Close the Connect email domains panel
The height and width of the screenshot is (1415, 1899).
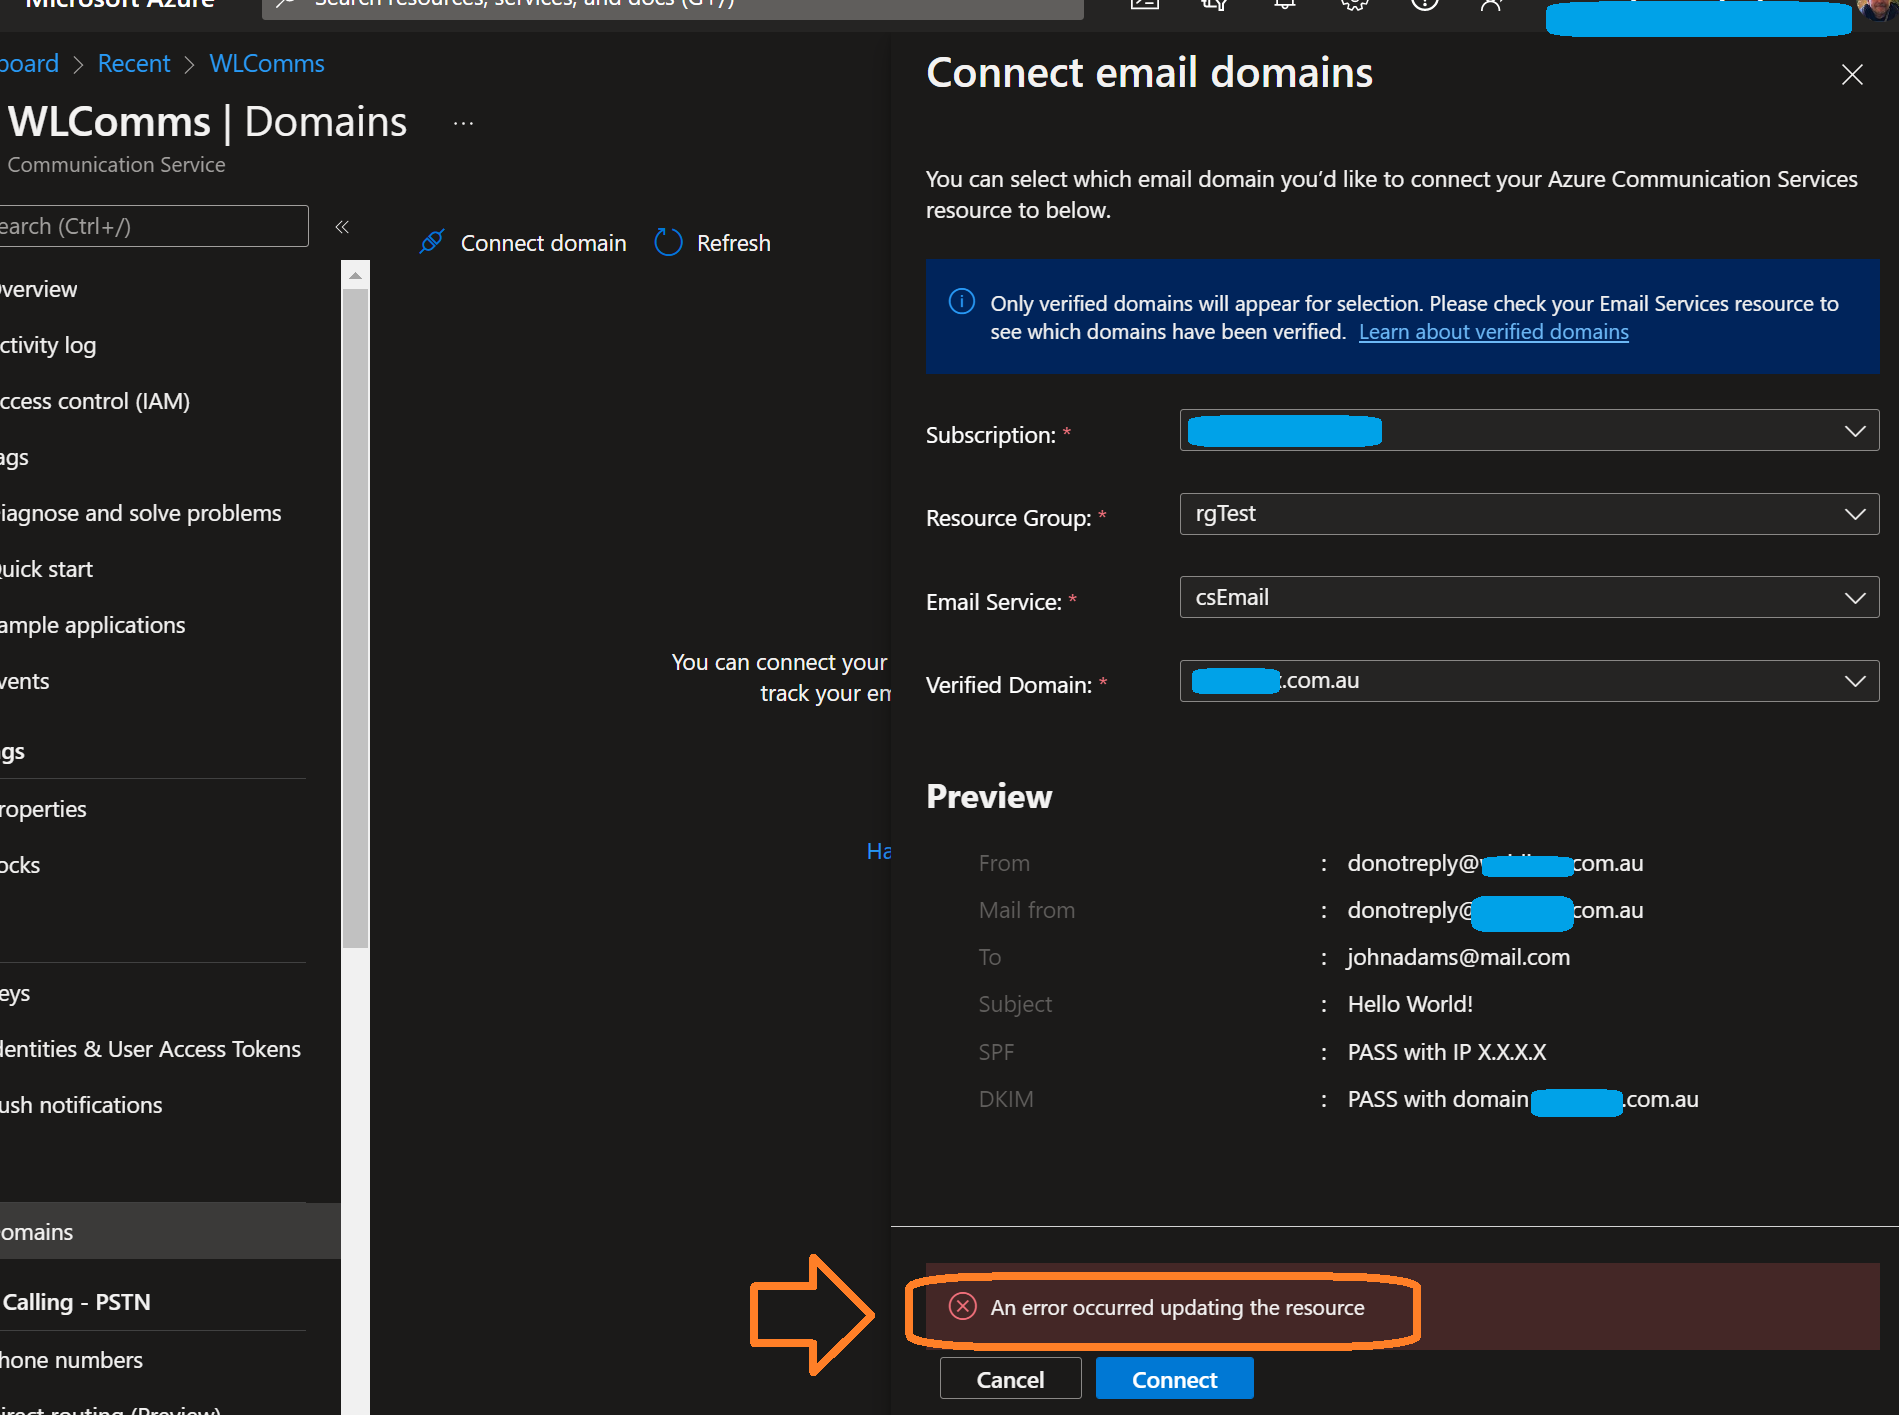pyautogui.click(x=1852, y=75)
